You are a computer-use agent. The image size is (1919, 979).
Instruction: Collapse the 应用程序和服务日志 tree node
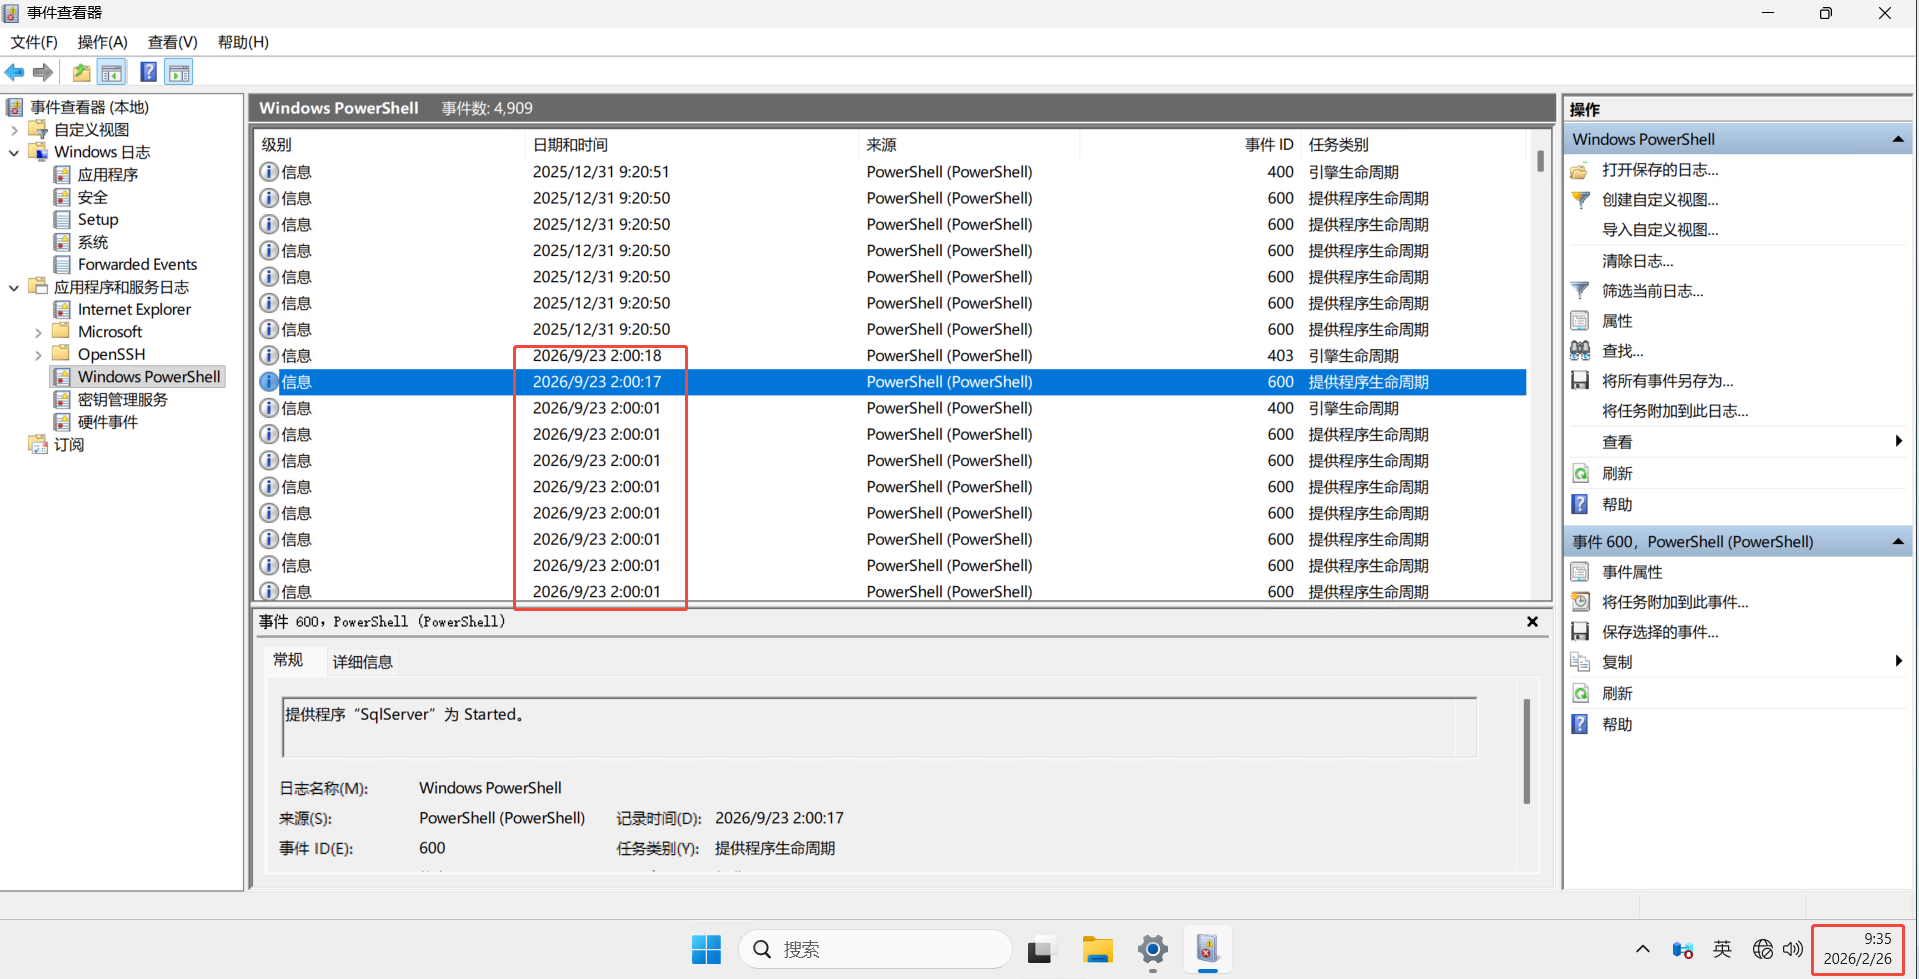14,288
